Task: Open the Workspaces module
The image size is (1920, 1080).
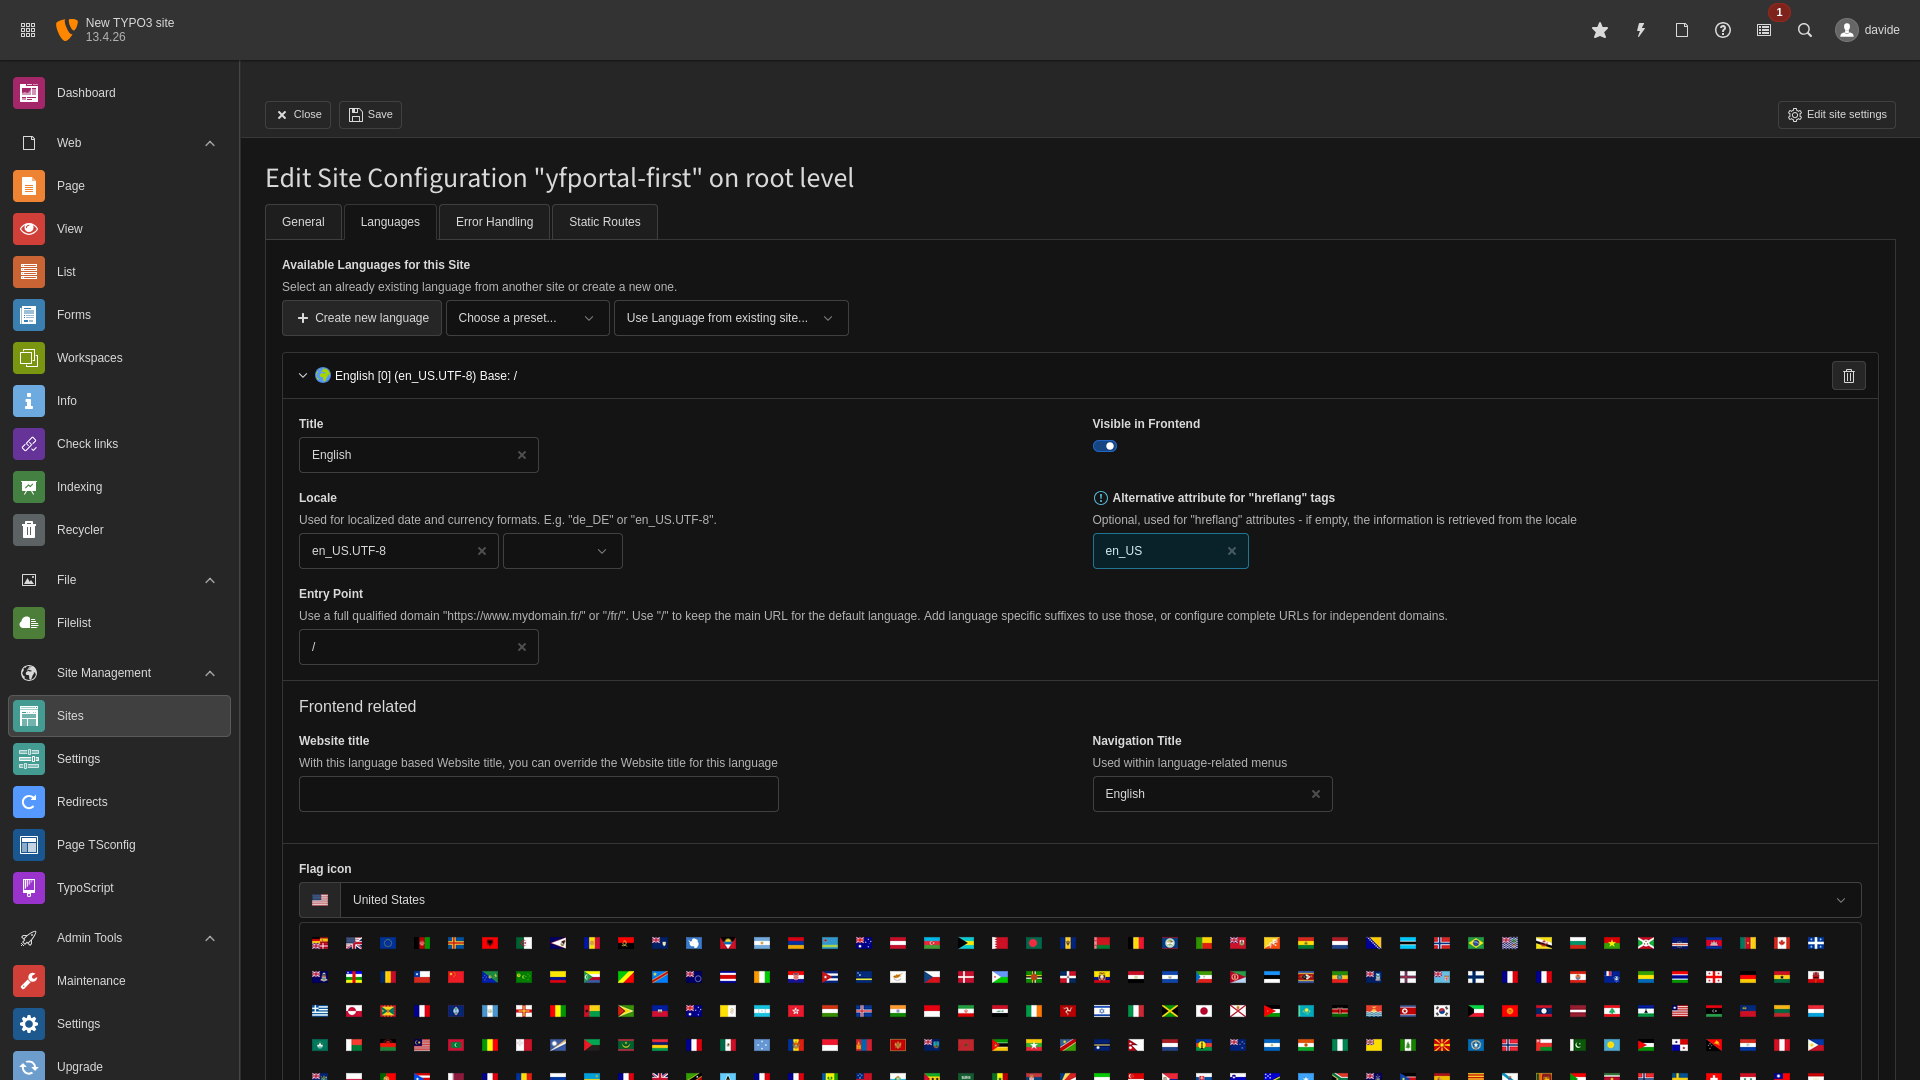Action: point(89,358)
